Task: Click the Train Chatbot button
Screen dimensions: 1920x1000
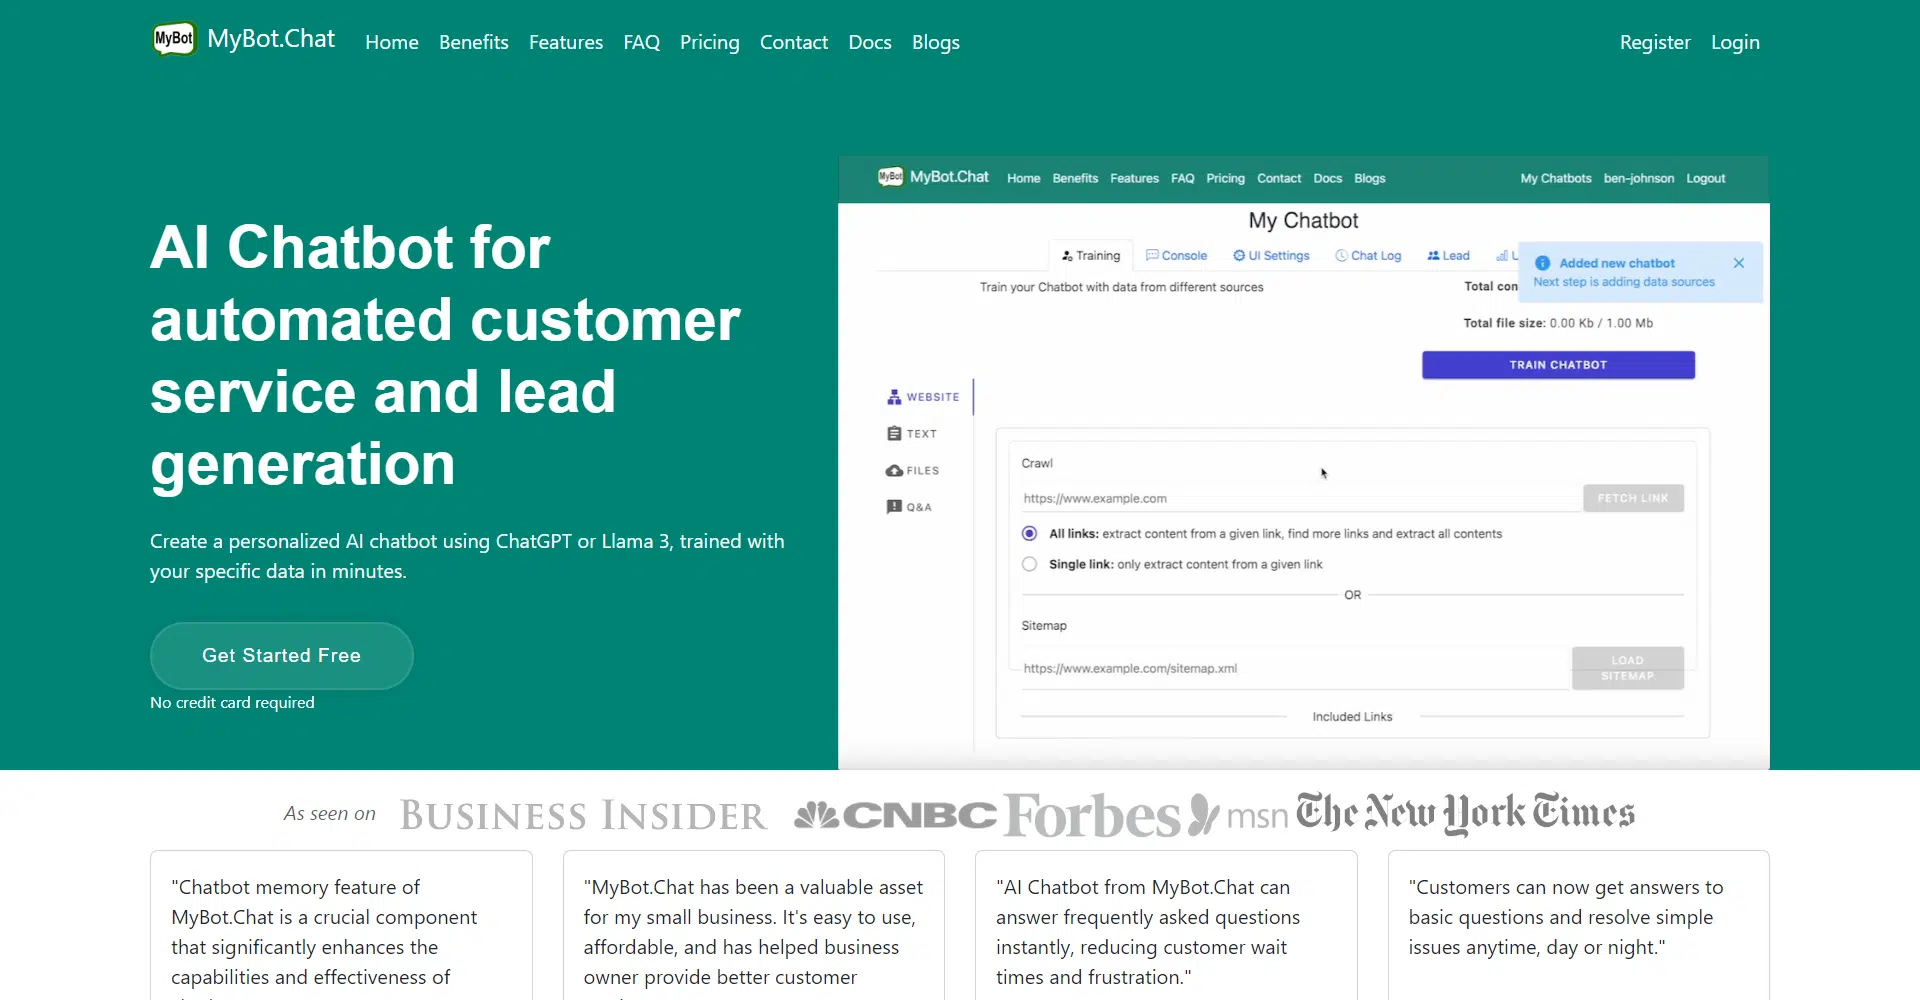Action: point(1557,365)
